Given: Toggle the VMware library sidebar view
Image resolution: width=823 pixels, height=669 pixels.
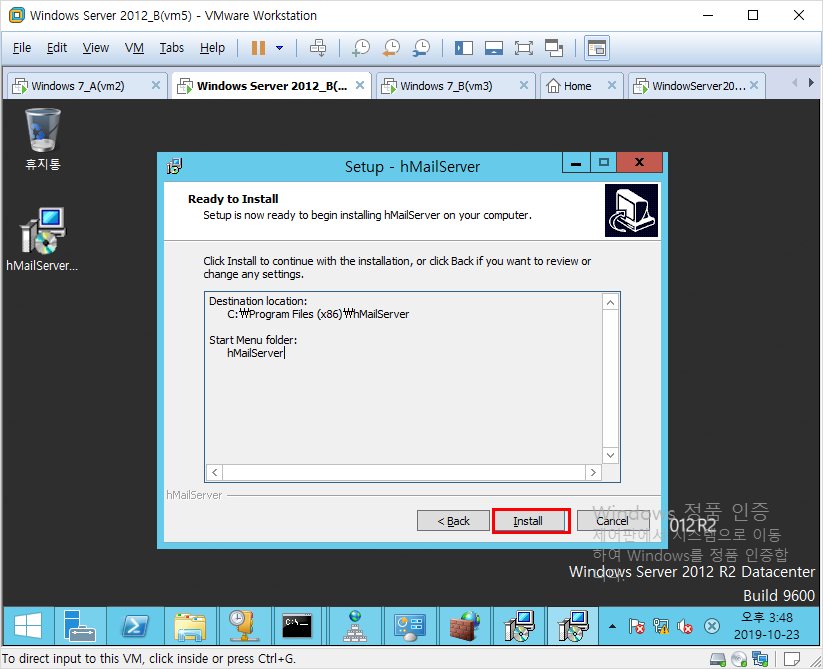Looking at the screenshot, I should click(x=464, y=48).
